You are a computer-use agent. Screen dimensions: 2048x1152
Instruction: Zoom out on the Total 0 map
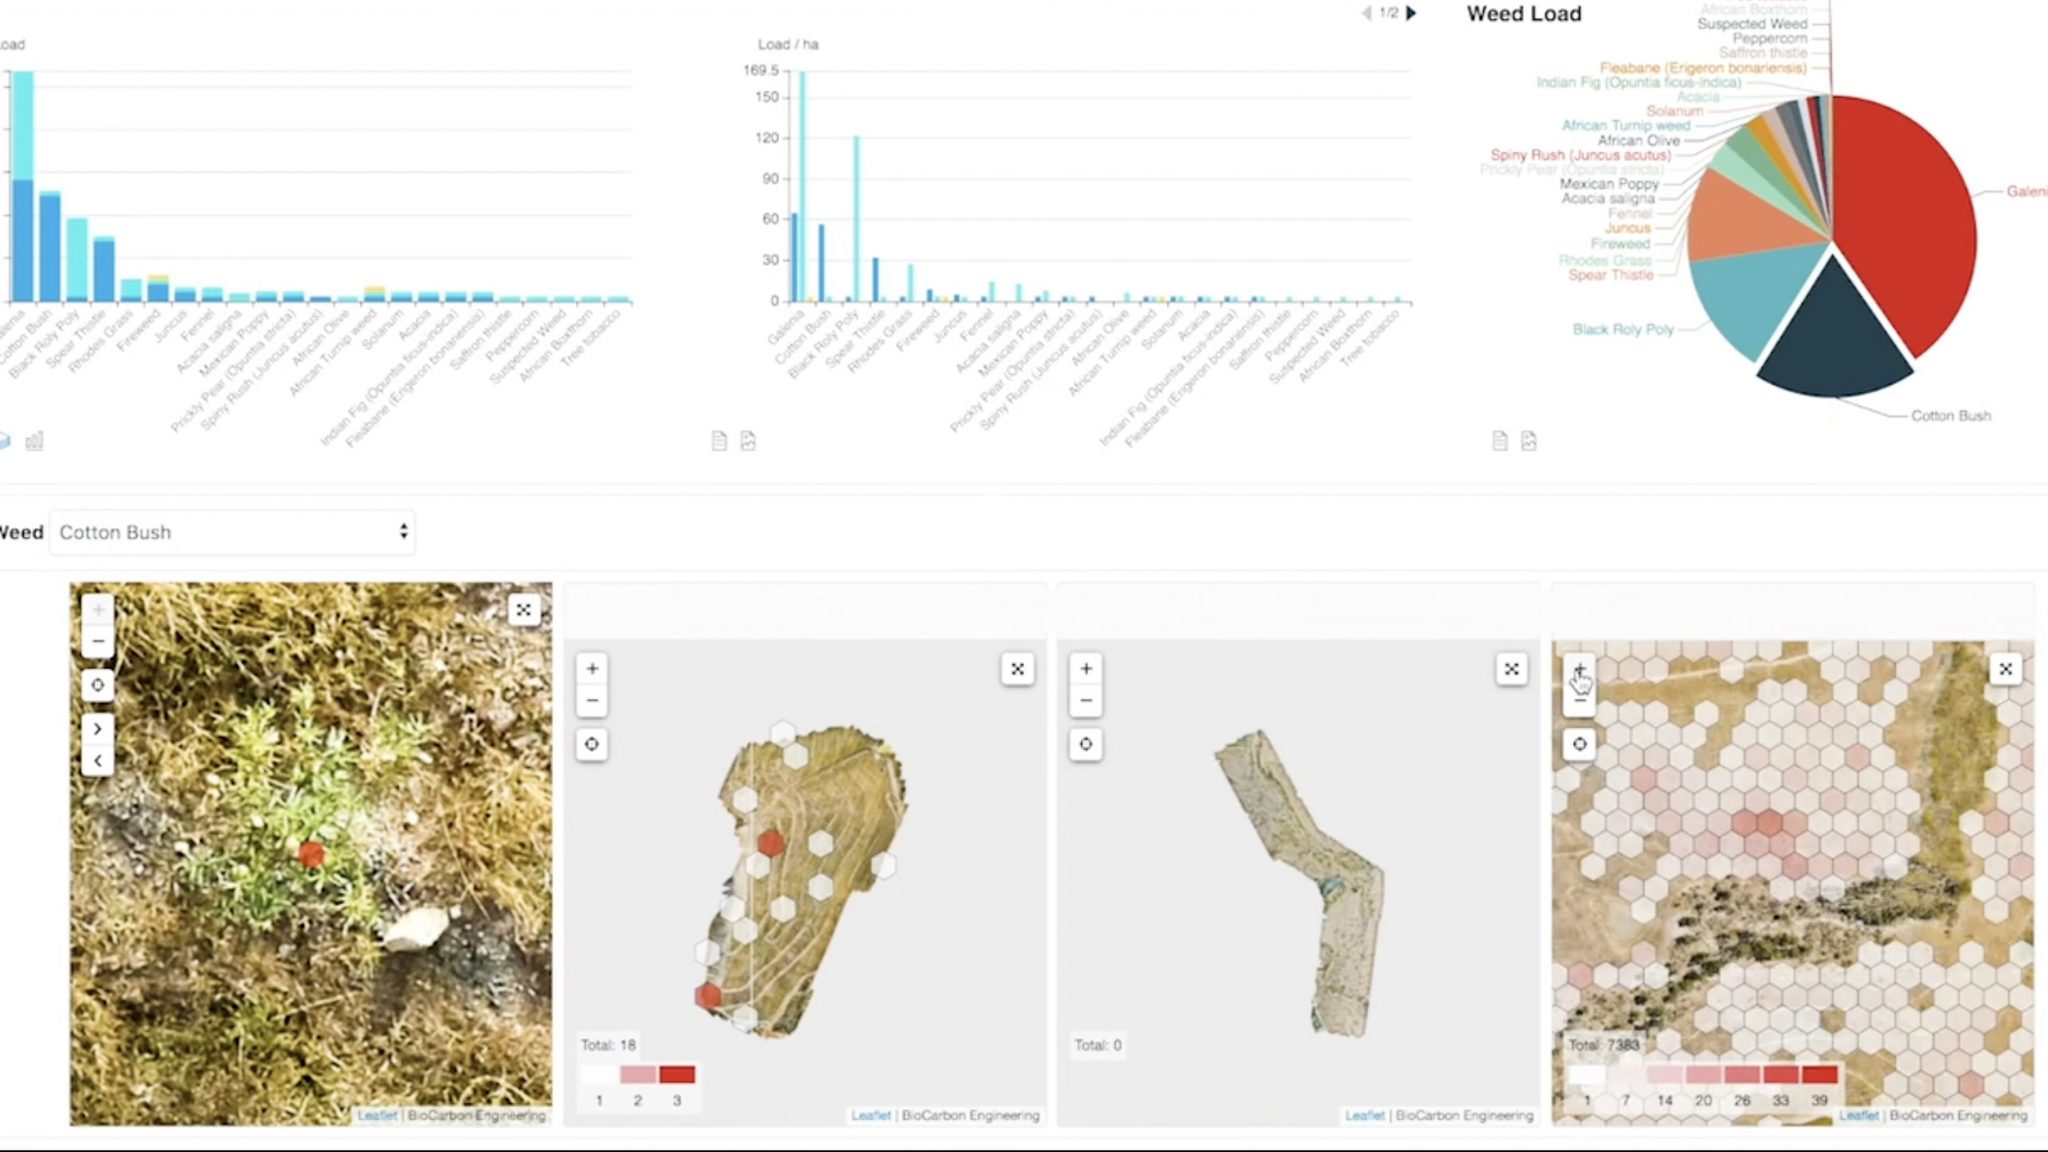[1086, 700]
